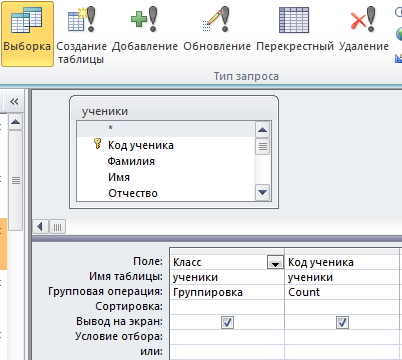Choose the Создание таблицы query icon

click(x=81, y=33)
